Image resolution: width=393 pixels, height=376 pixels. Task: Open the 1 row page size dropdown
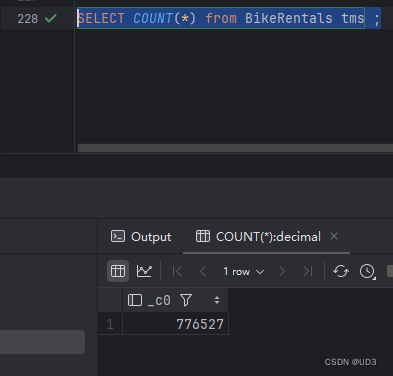[x=244, y=271]
